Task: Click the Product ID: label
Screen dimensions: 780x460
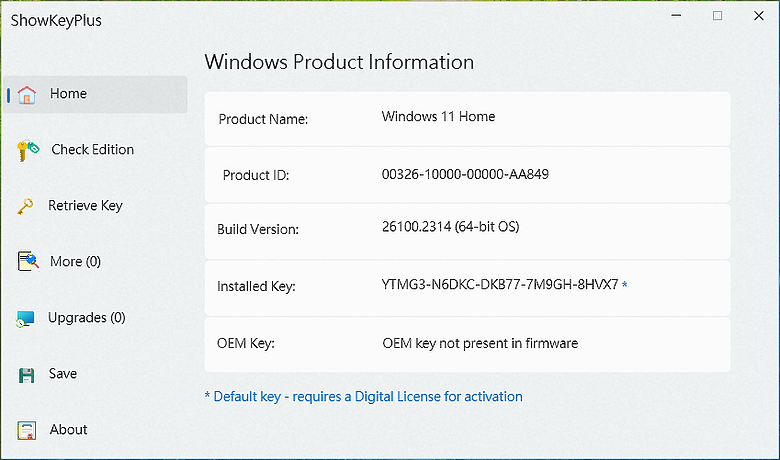Action: (x=256, y=175)
